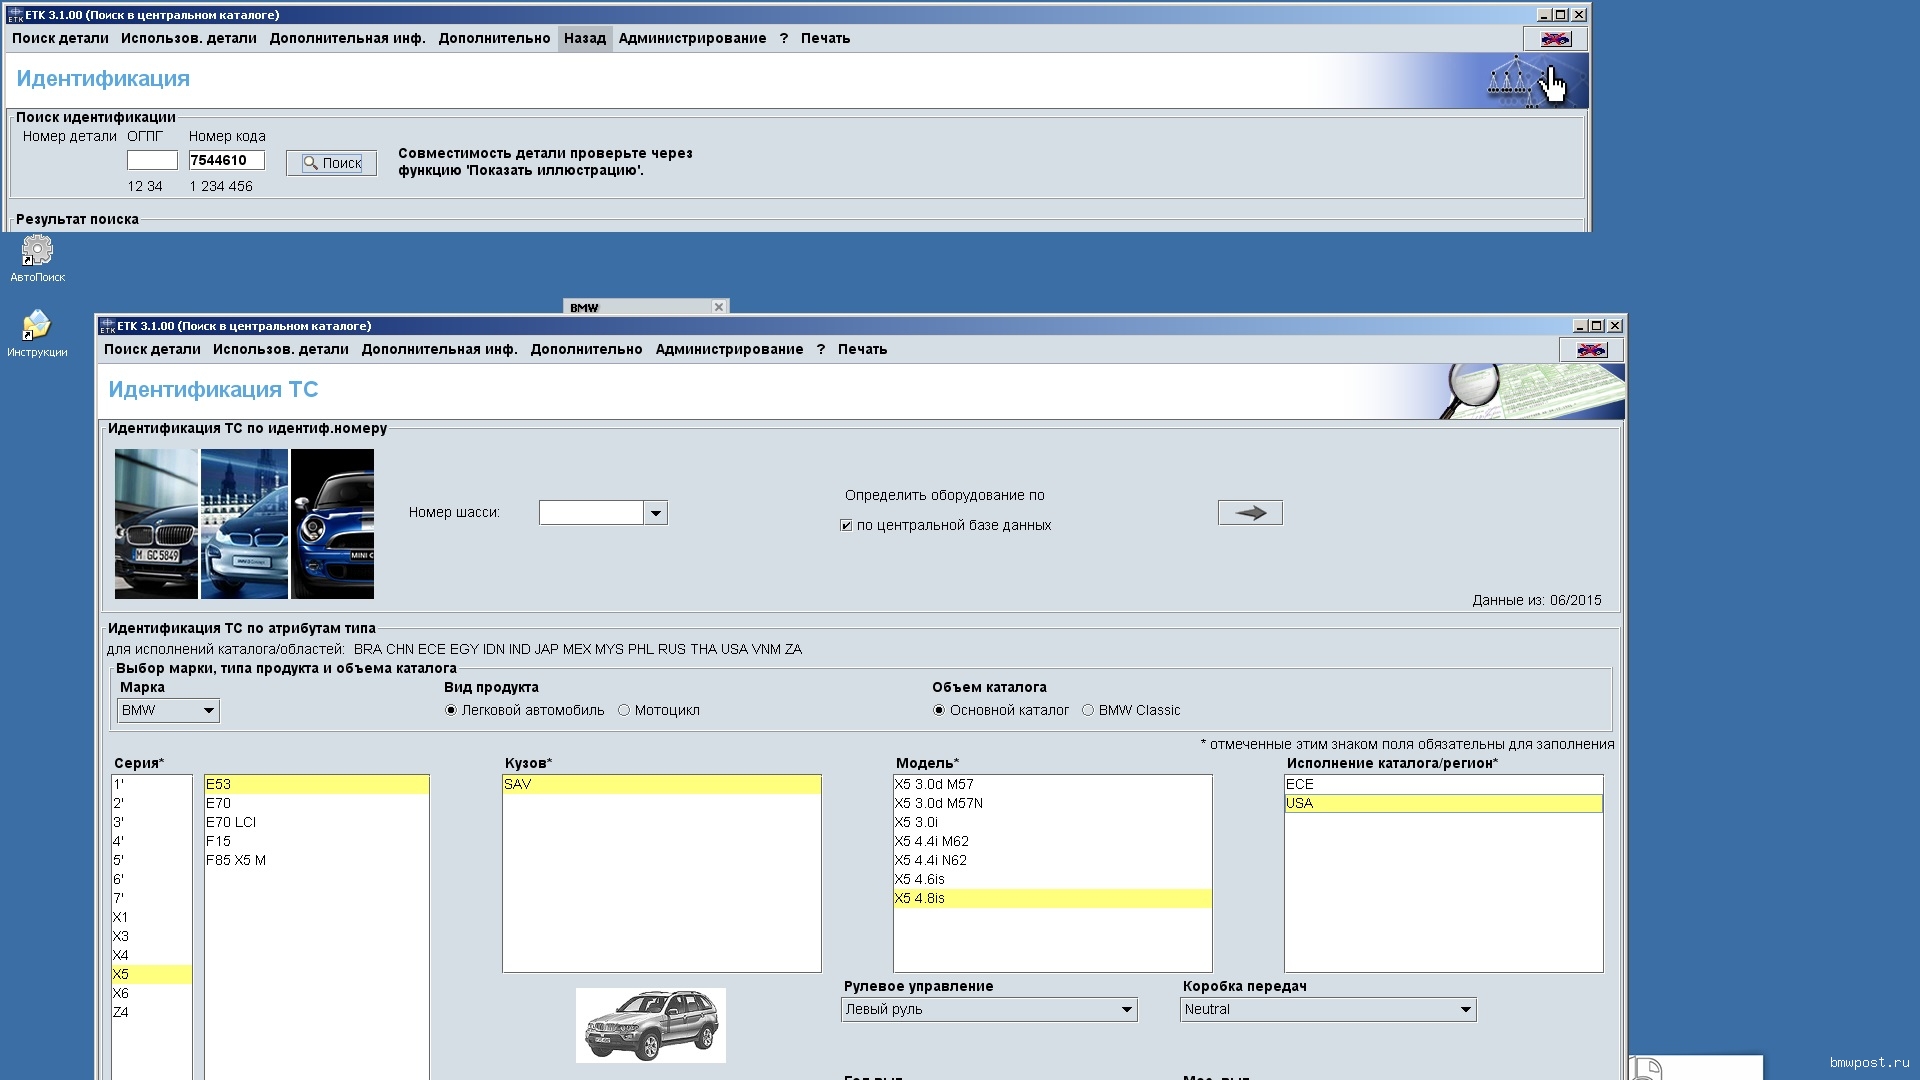Image resolution: width=1920 pixels, height=1080 pixels.
Task: Click the Назад menu item
Action: coord(584,39)
